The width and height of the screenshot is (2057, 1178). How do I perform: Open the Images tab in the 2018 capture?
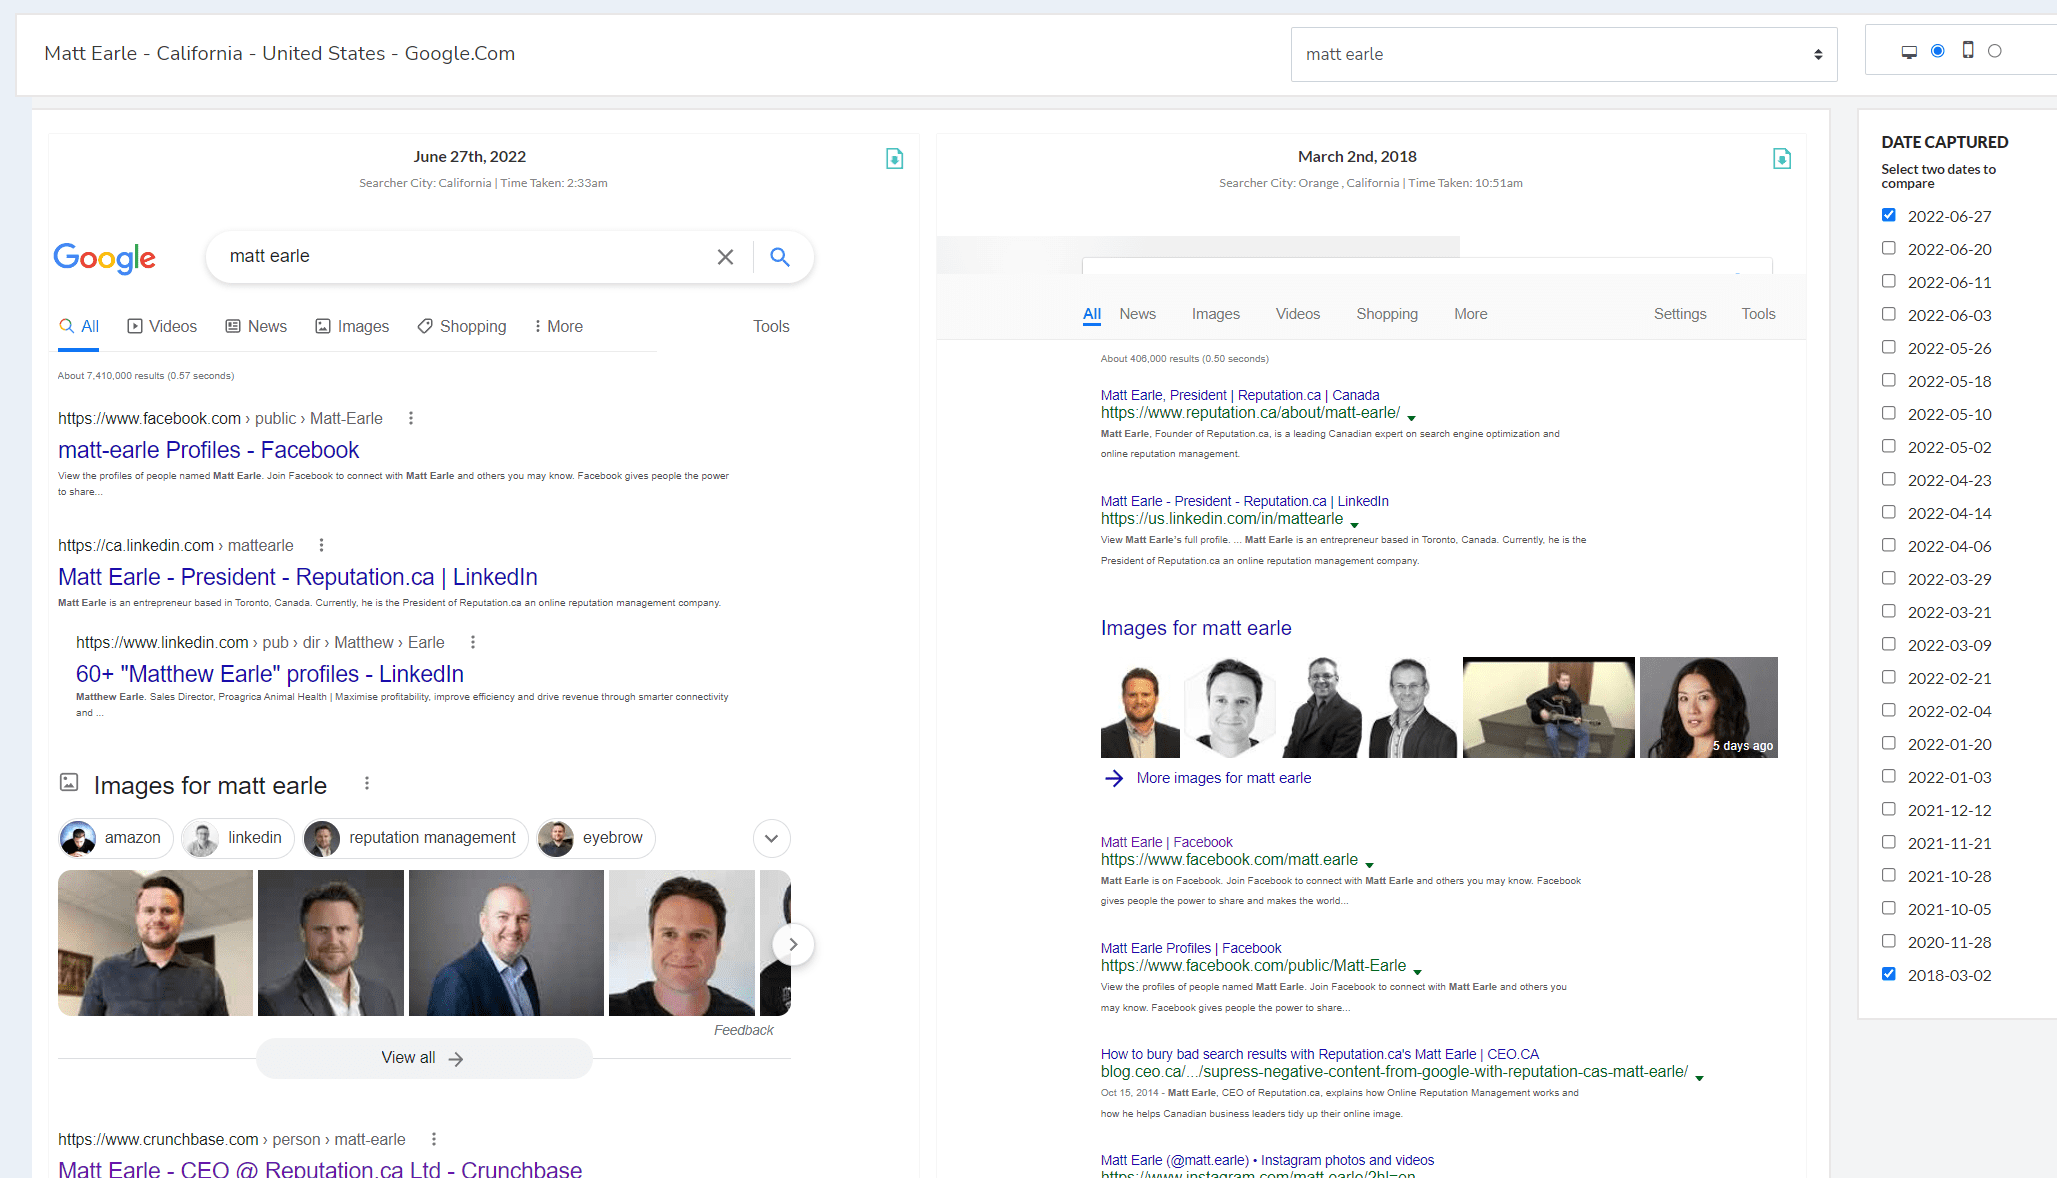coord(1215,314)
